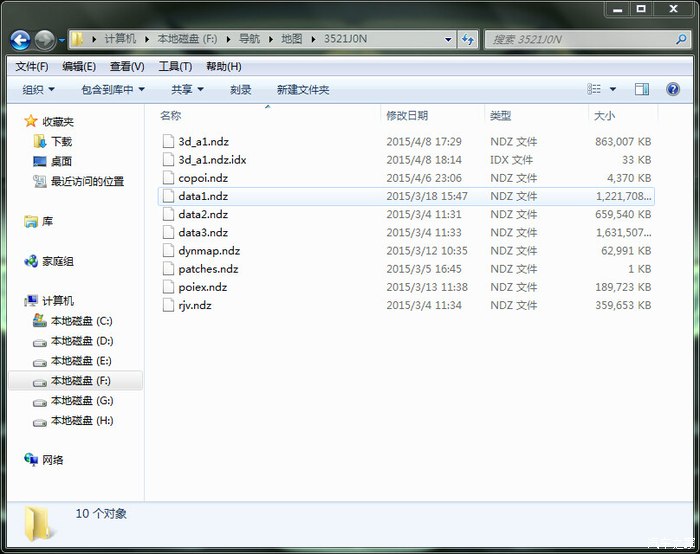Select the 3d_a1.ndz.idx file
The width and height of the screenshot is (700, 554).
click(x=211, y=160)
